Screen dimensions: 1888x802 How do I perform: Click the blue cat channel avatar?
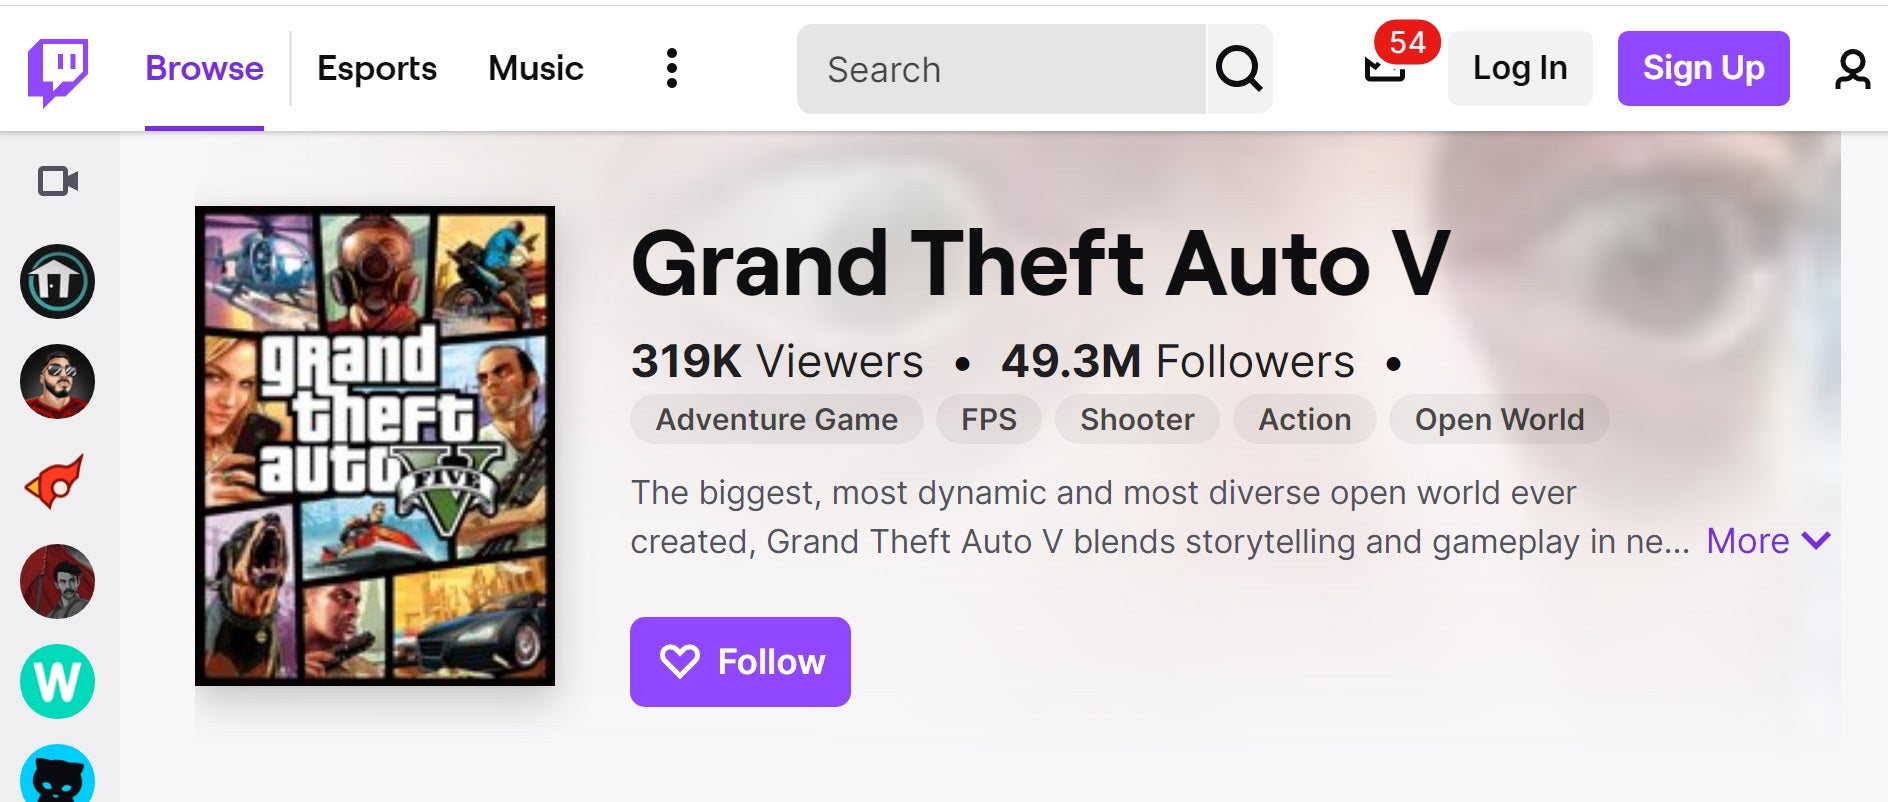(x=57, y=777)
